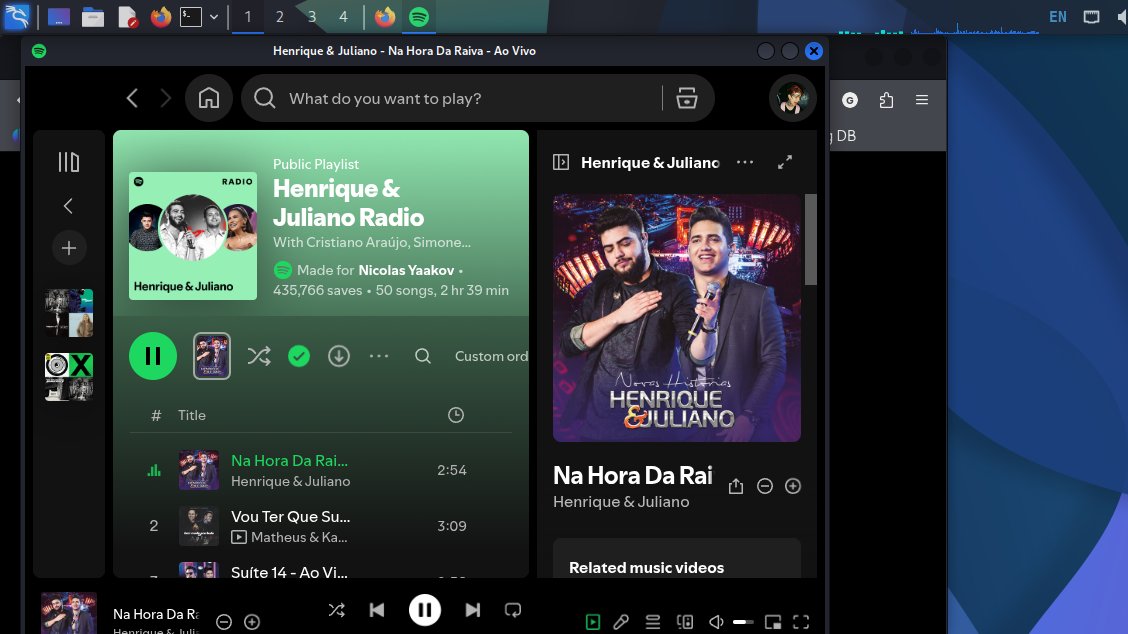Open the Nicolas Yaakov profile link
Viewport: 1128px width, 634px height.
406,271
